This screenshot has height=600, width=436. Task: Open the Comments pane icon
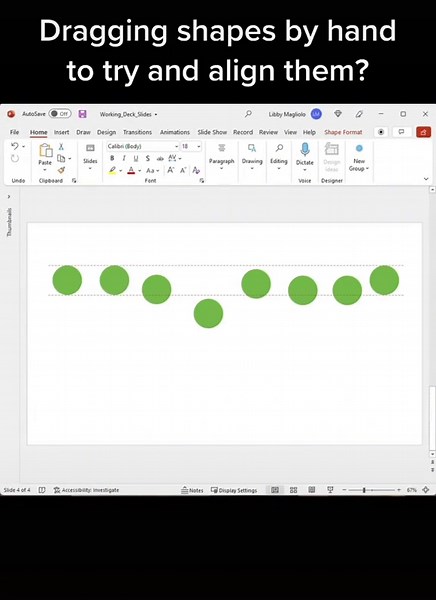tap(402, 132)
